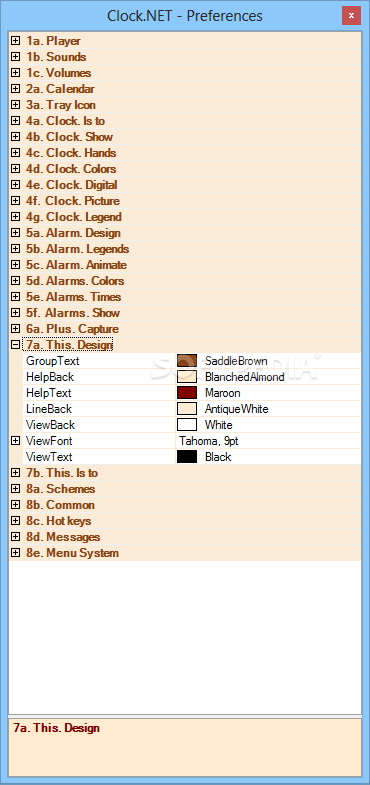This screenshot has width=370, height=785.
Task: Expand the 8a. Schemes category
Action: [16, 489]
